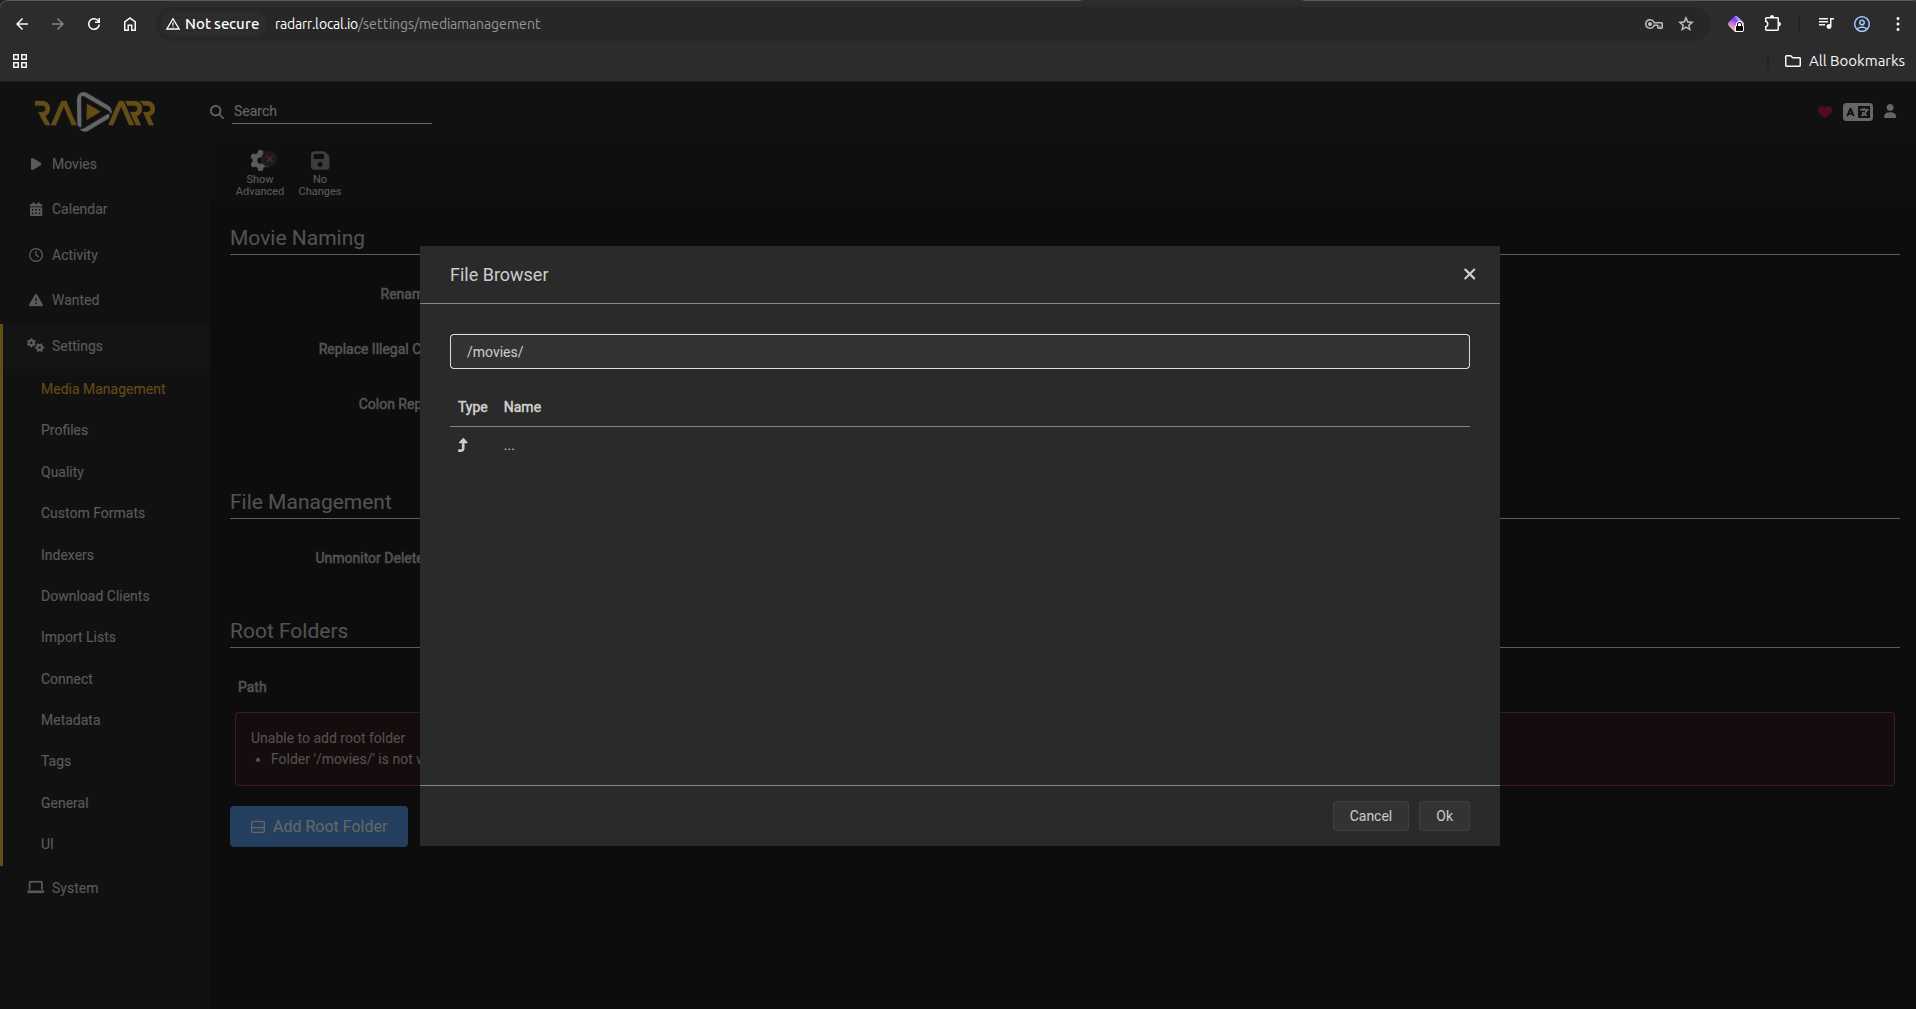Open Metadata settings
Screen dimensions: 1916x1009
pyautogui.click(x=70, y=720)
